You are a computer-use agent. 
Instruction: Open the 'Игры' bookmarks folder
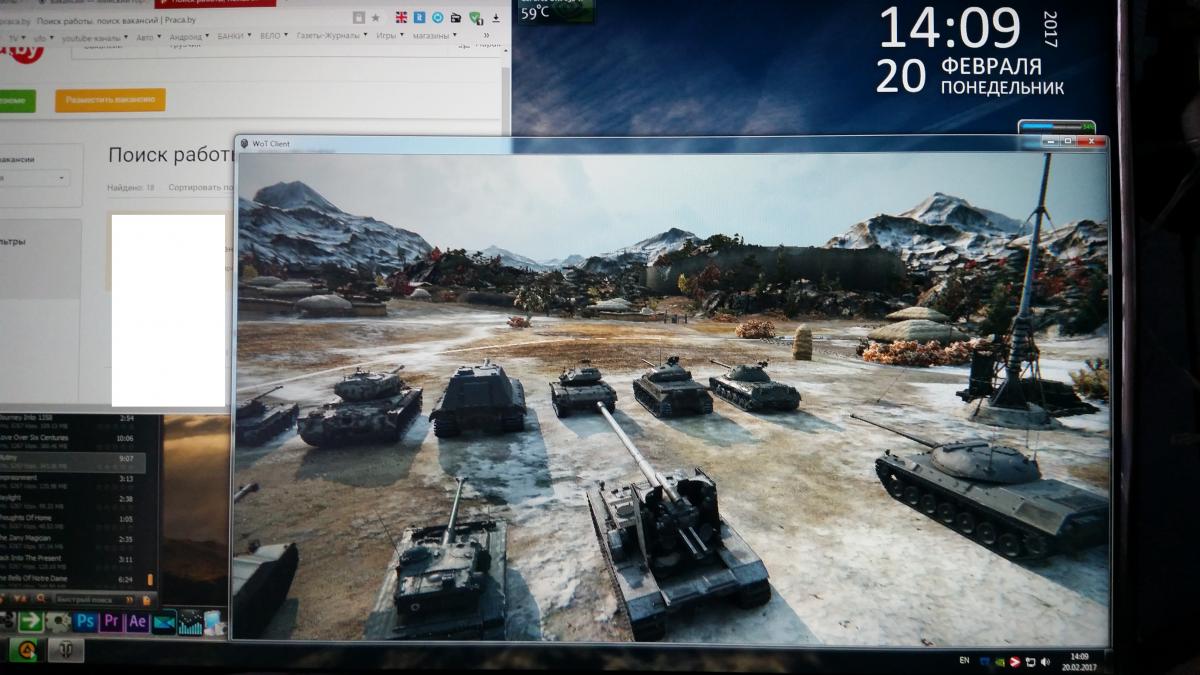390,36
